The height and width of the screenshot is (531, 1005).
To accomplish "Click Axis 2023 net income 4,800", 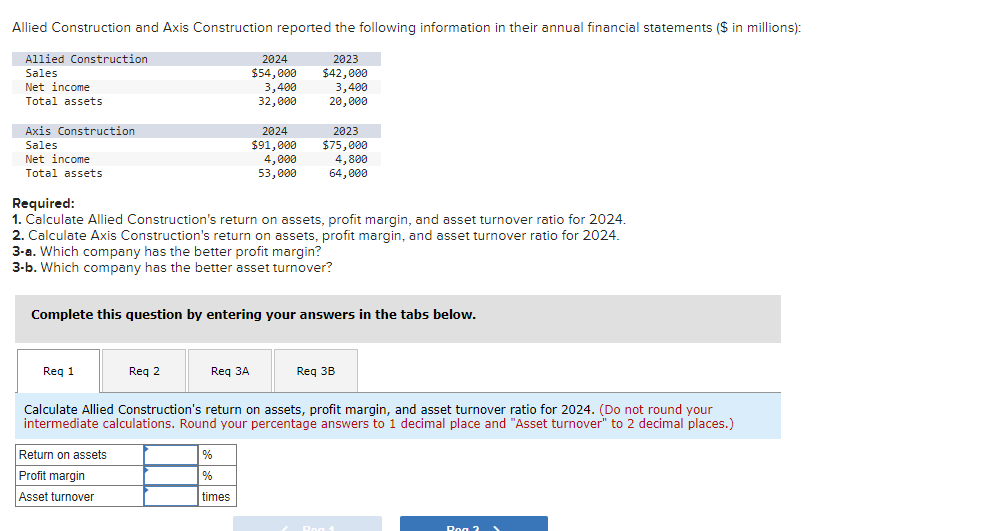I will pos(351,159).
